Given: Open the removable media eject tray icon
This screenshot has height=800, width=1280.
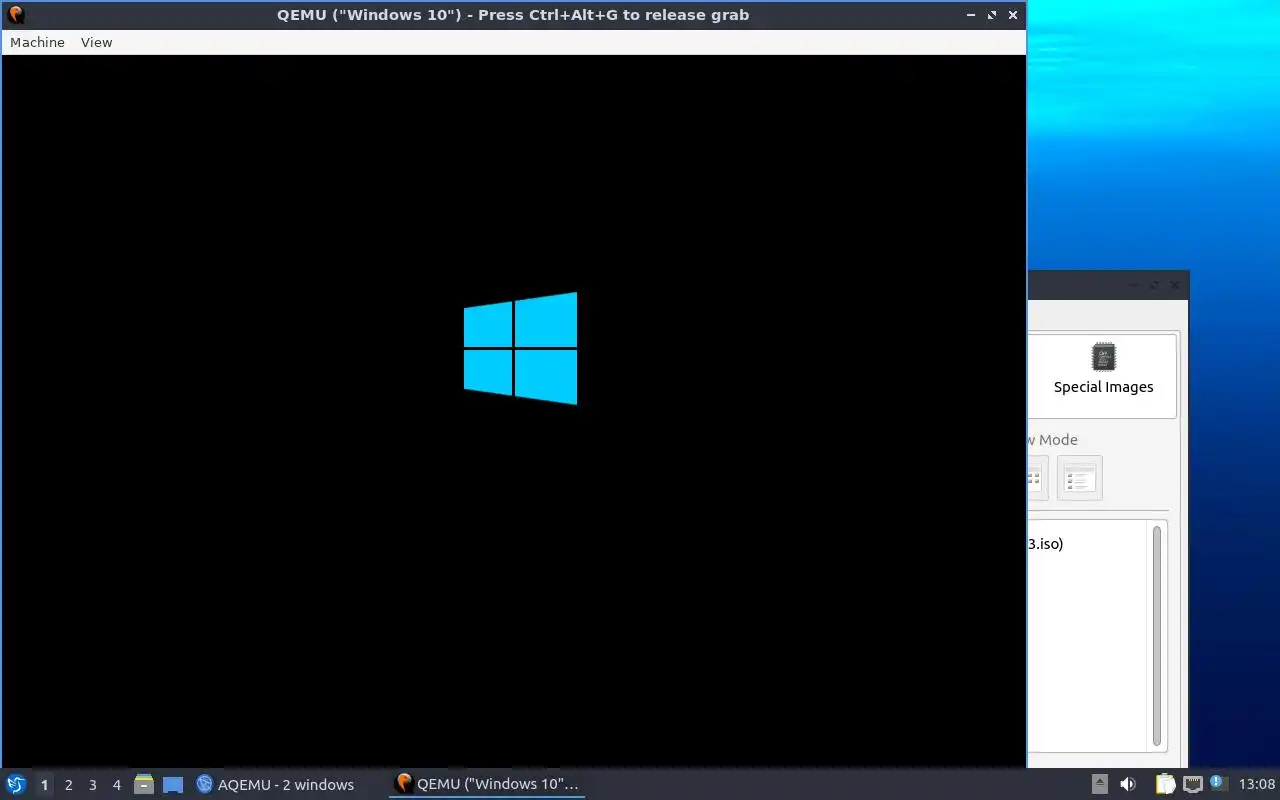Looking at the screenshot, I should [1099, 784].
